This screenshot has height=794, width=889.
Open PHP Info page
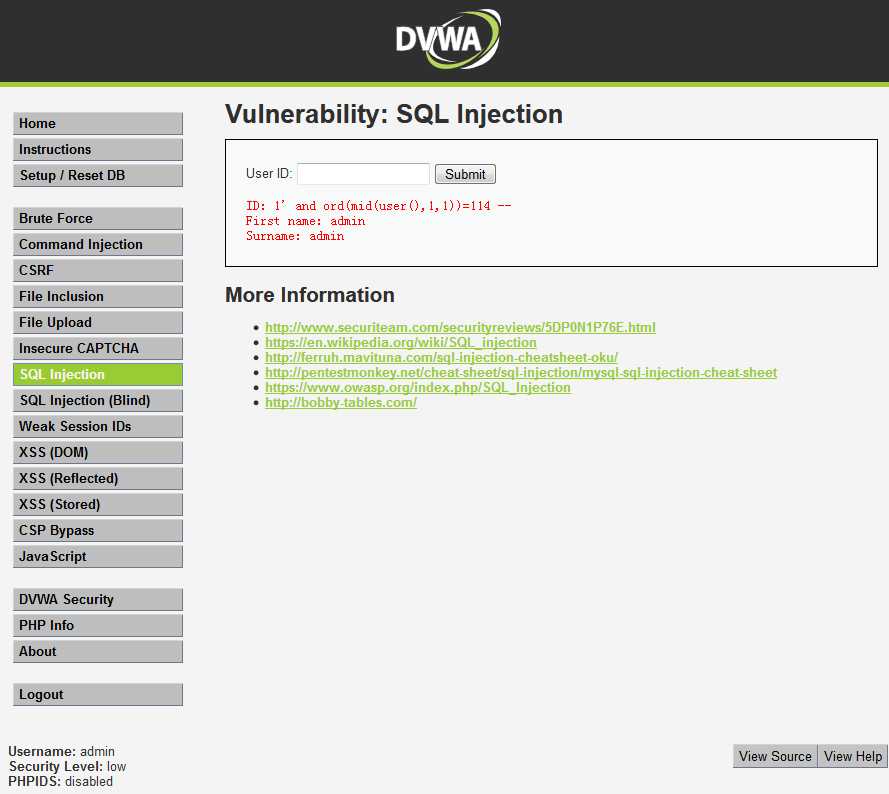click(98, 626)
